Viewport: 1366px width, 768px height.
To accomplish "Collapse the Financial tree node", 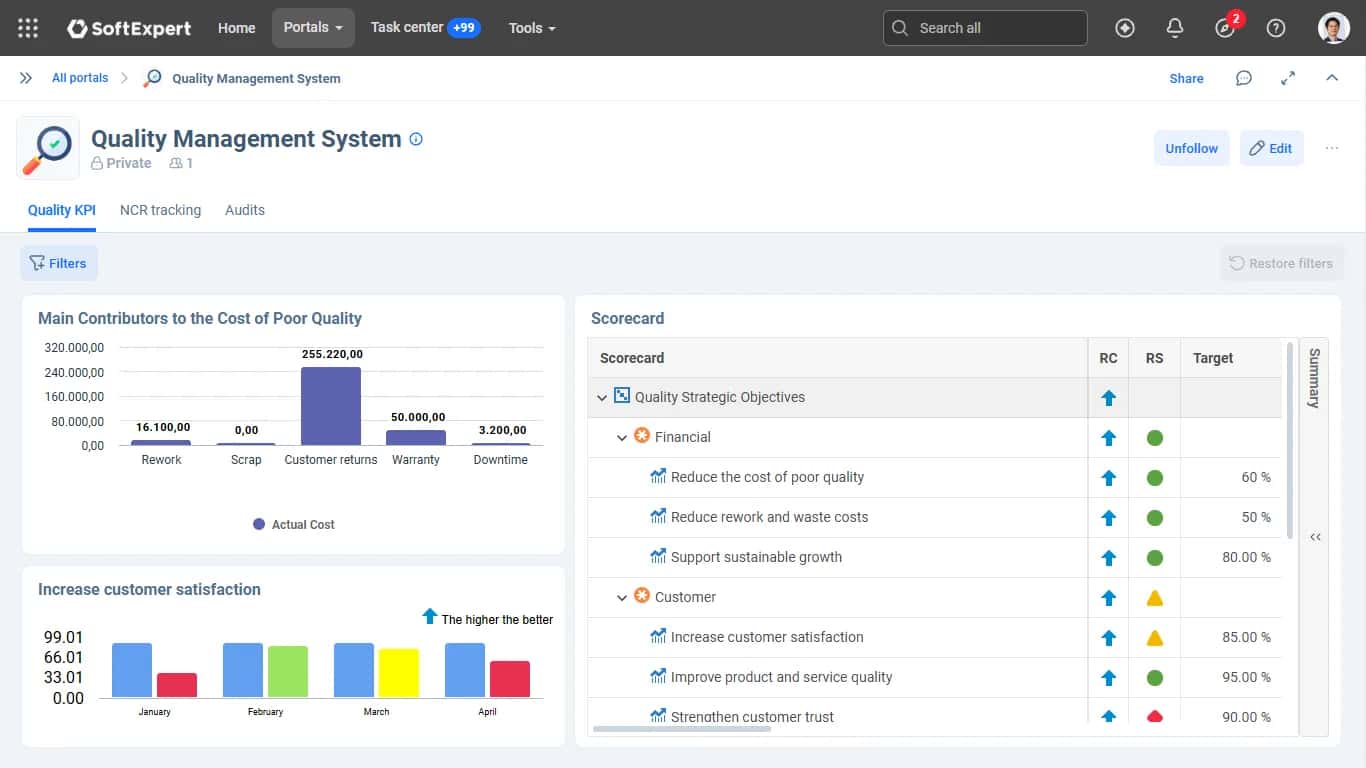I will pos(622,437).
